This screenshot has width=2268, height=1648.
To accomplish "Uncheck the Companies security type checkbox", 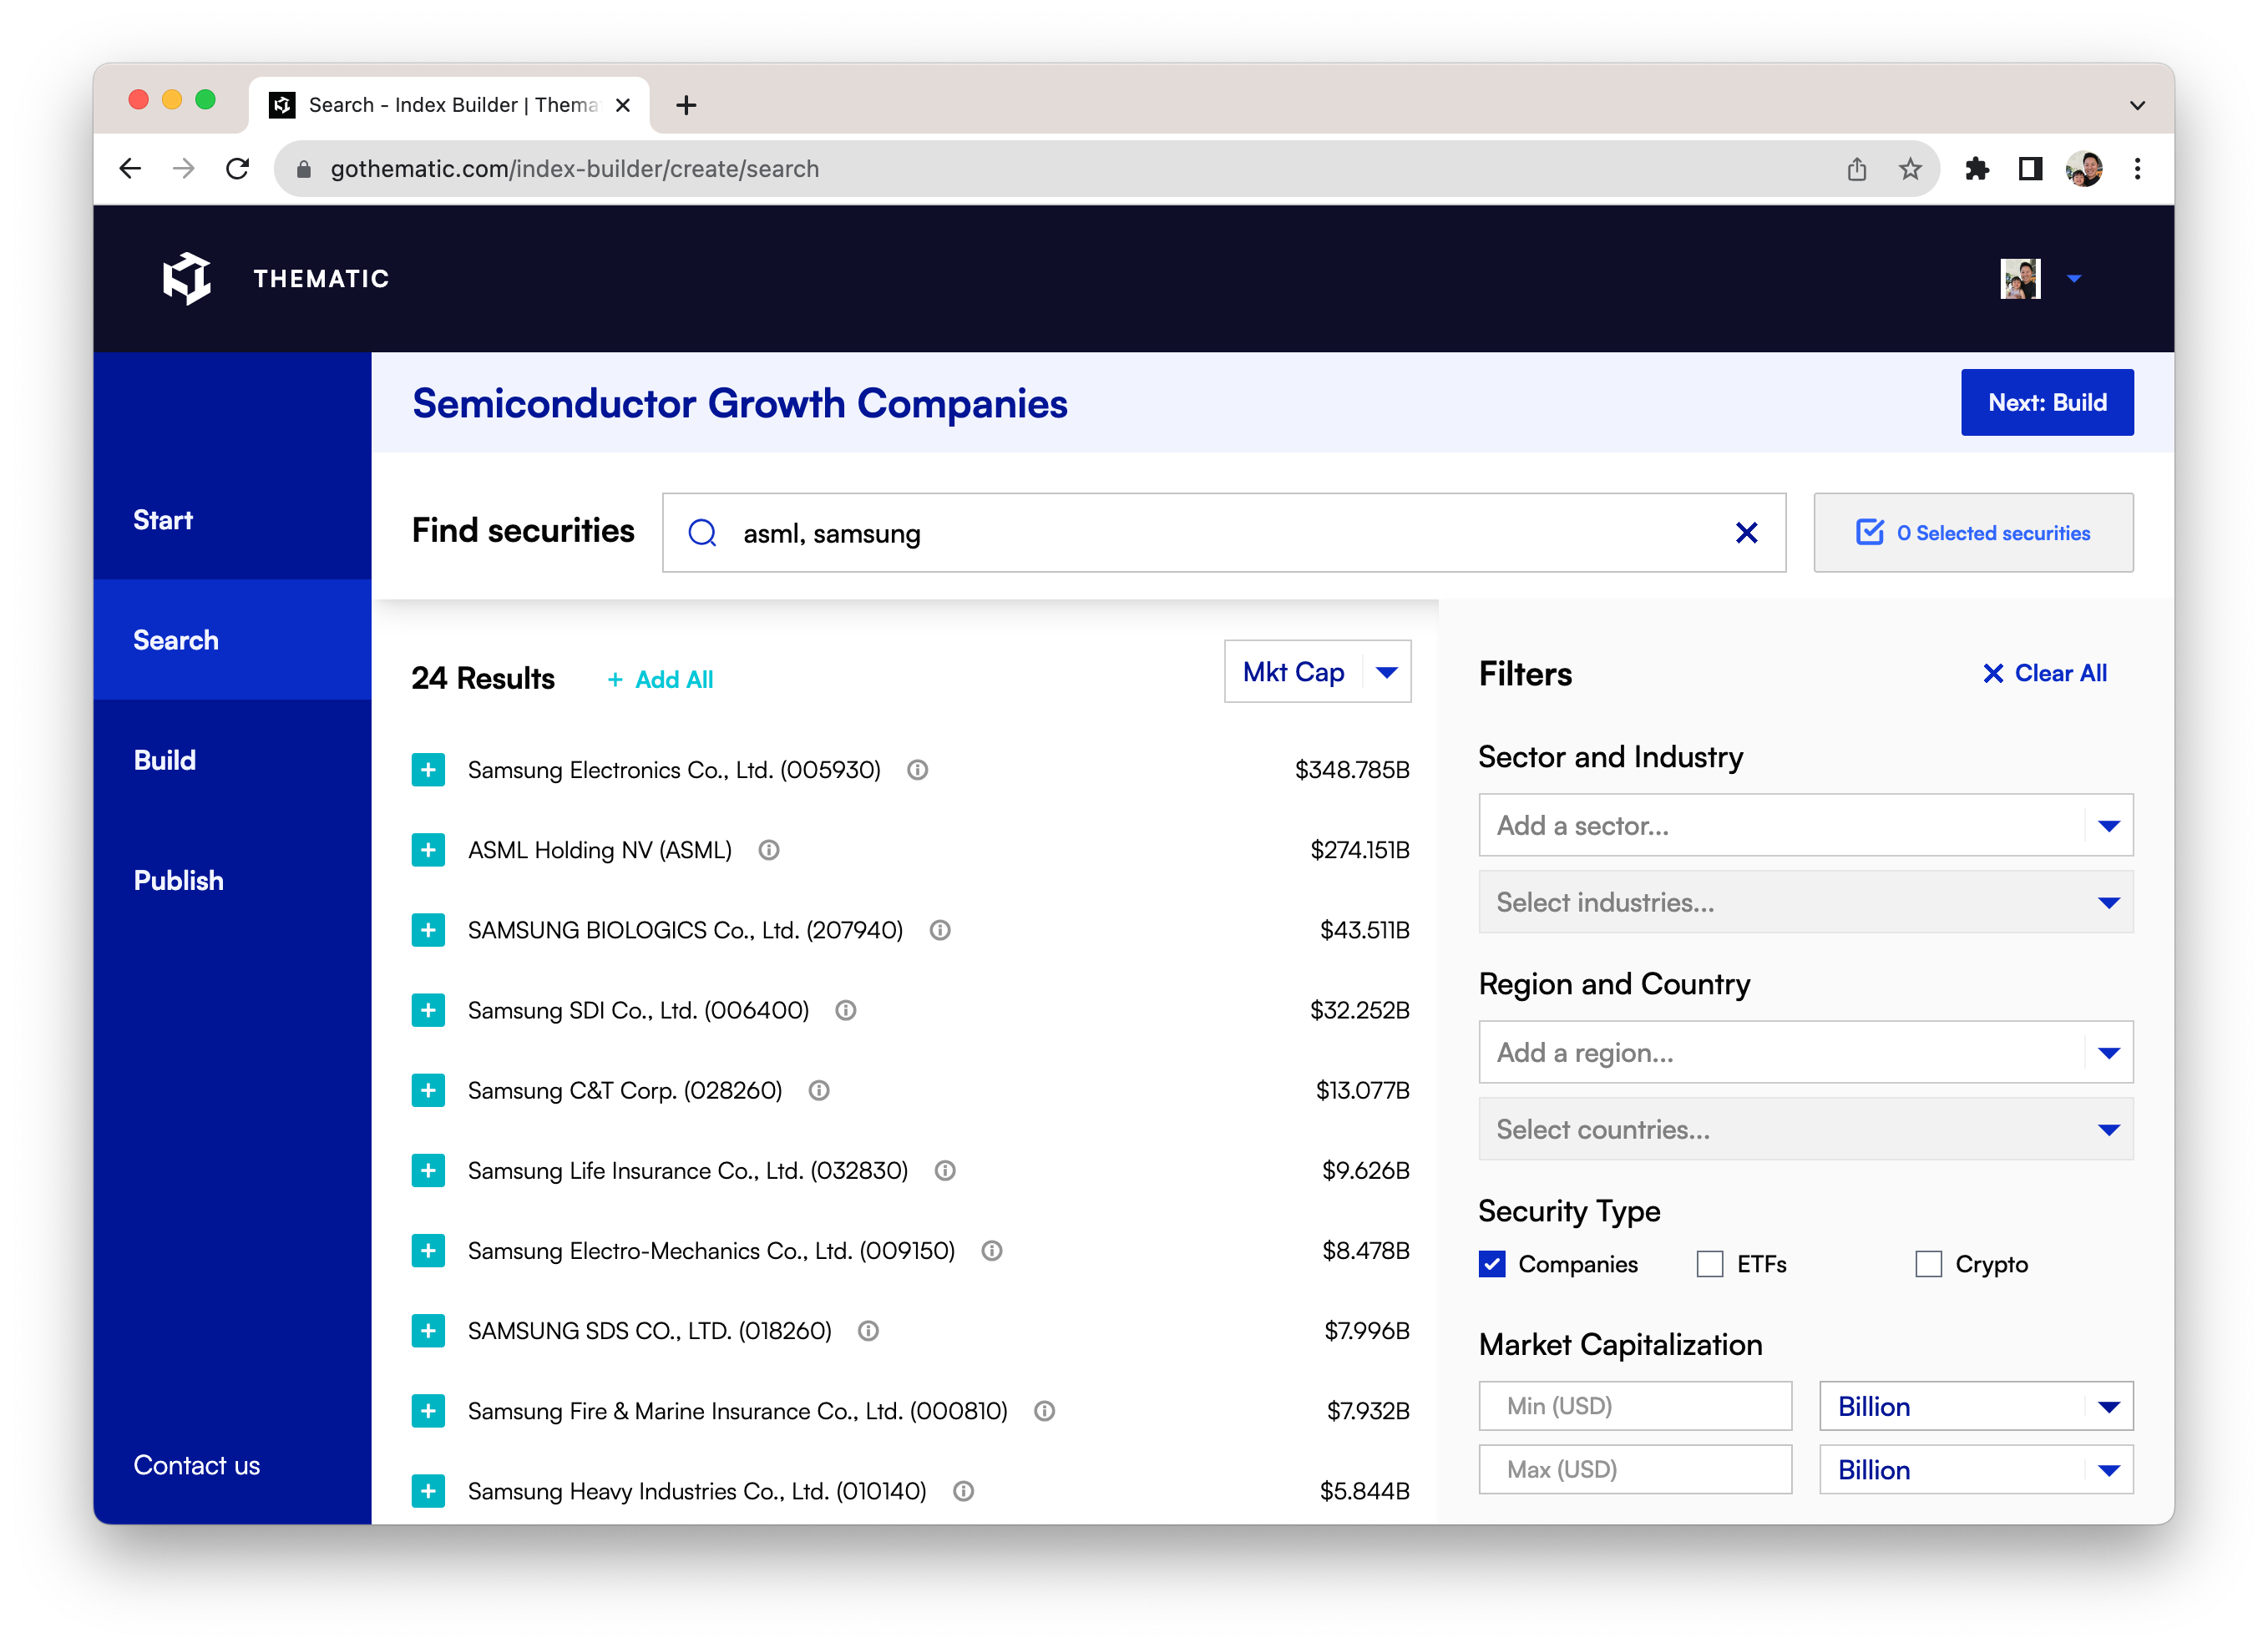I will click(1492, 1264).
